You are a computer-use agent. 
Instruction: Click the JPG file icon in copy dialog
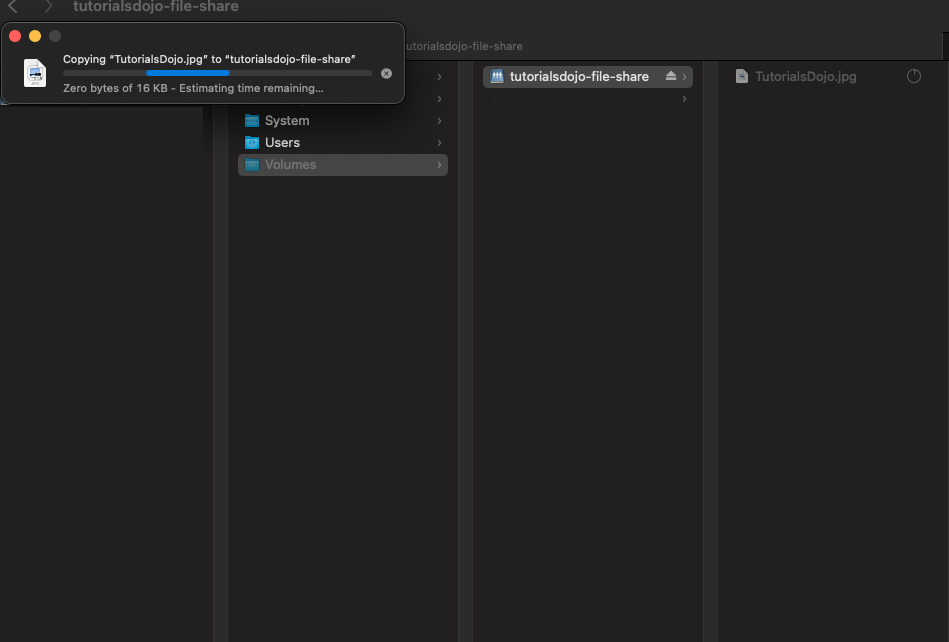(x=35, y=73)
